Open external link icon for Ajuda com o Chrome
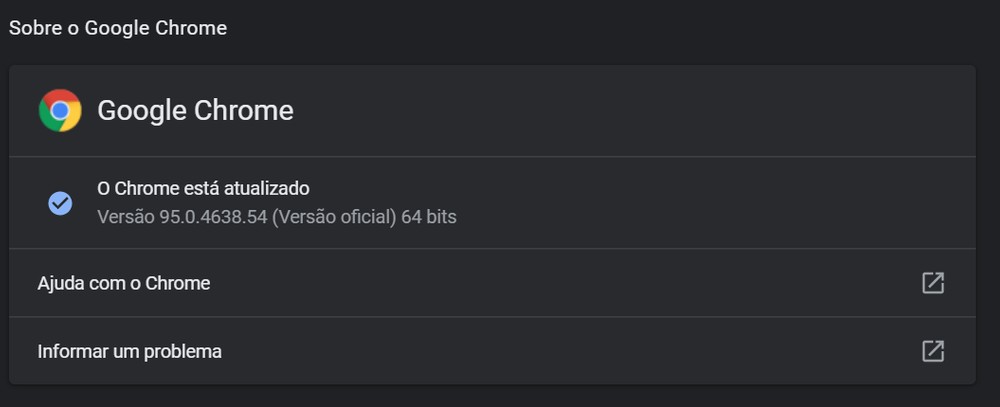This screenshot has width=1000, height=407. coord(933,283)
